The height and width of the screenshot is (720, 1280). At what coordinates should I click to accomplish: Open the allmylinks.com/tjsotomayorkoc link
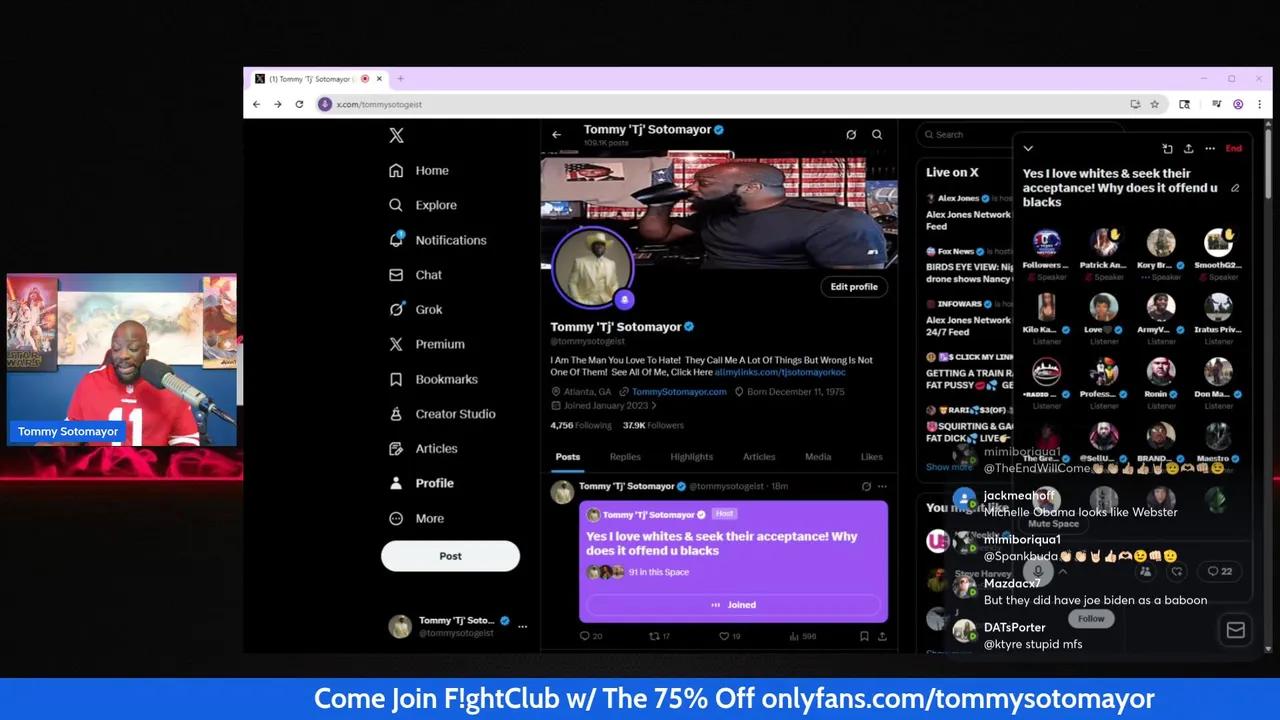[780, 372]
